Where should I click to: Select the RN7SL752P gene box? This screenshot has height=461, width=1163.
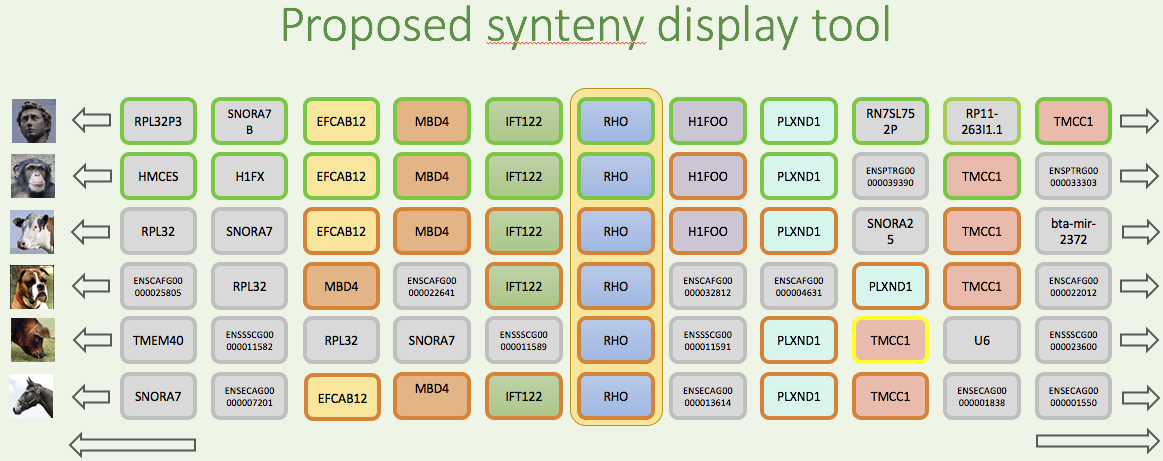click(890, 121)
